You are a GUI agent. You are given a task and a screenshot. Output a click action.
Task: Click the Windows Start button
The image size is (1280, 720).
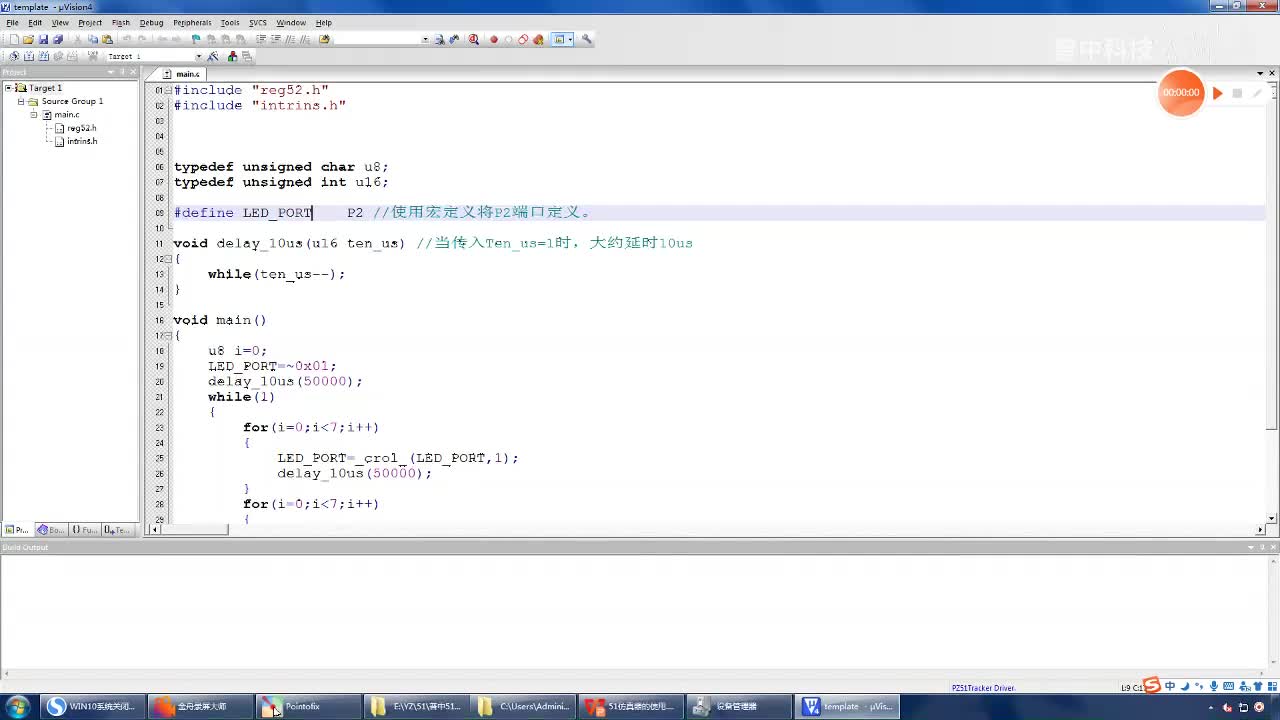click(x=18, y=706)
